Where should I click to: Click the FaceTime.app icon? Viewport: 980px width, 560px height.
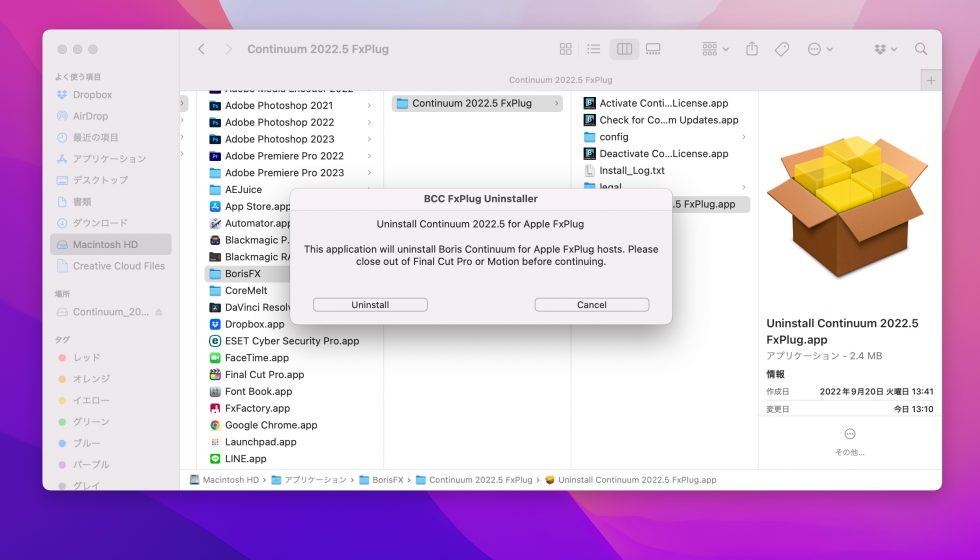point(215,358)
